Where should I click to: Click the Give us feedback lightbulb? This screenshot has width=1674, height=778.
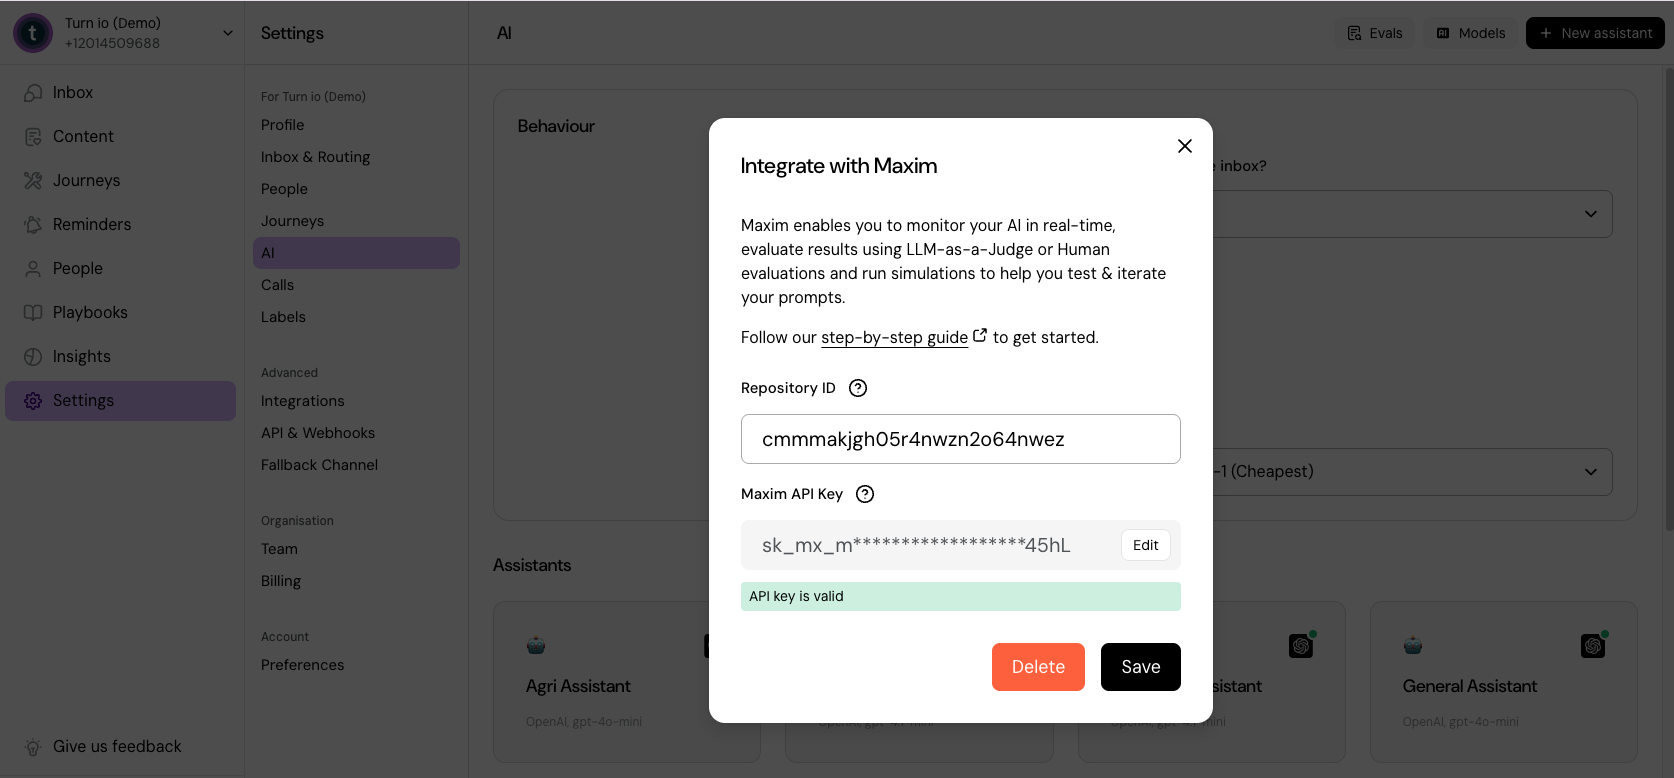[x=33, y=747]
